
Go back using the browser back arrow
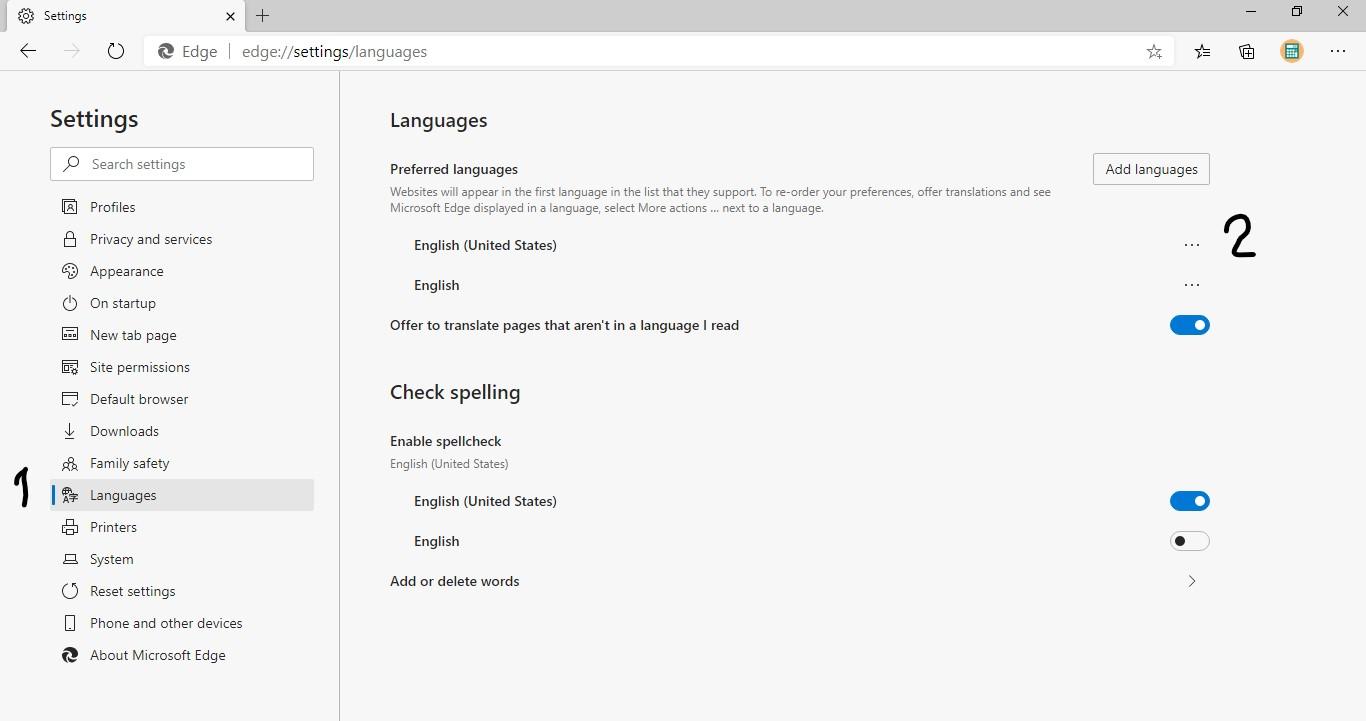coord(28,51)
